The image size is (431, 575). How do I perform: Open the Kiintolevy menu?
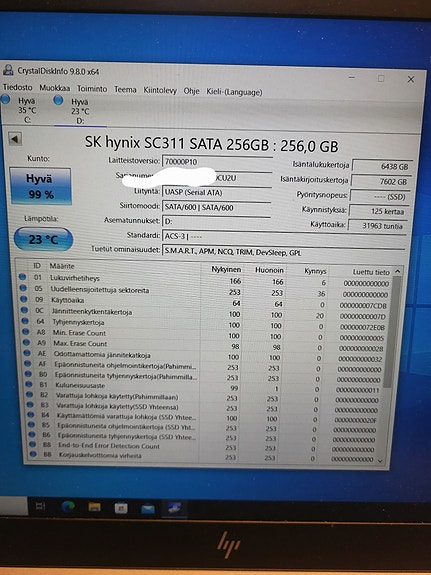tap(160, 90)
